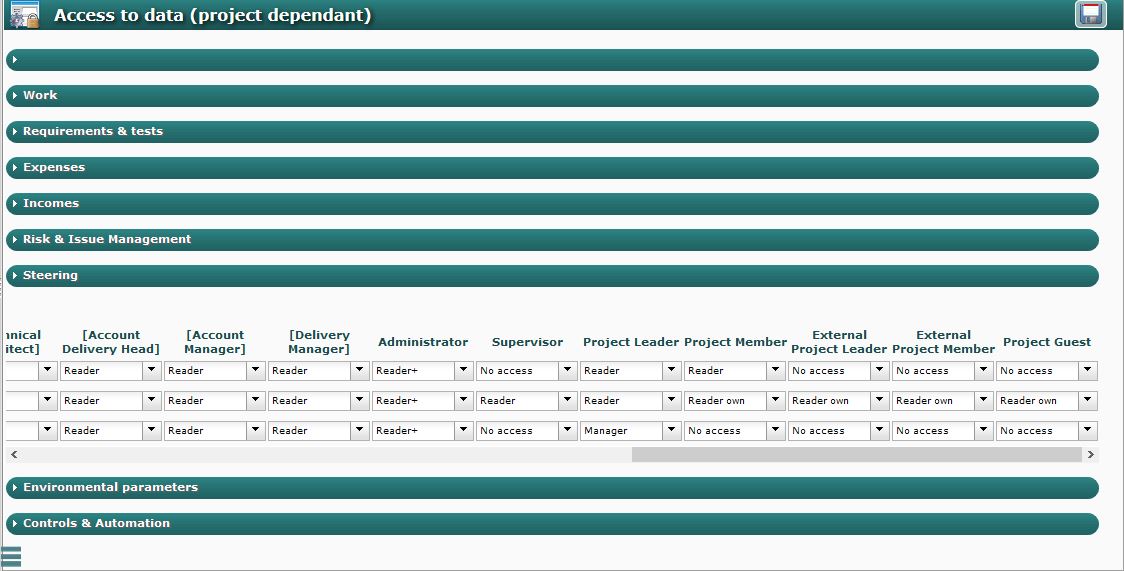Viewport: 1124px width, 571px height.
Task: Expand the Environmental parameters section
Action: click(x=552, y=488)
